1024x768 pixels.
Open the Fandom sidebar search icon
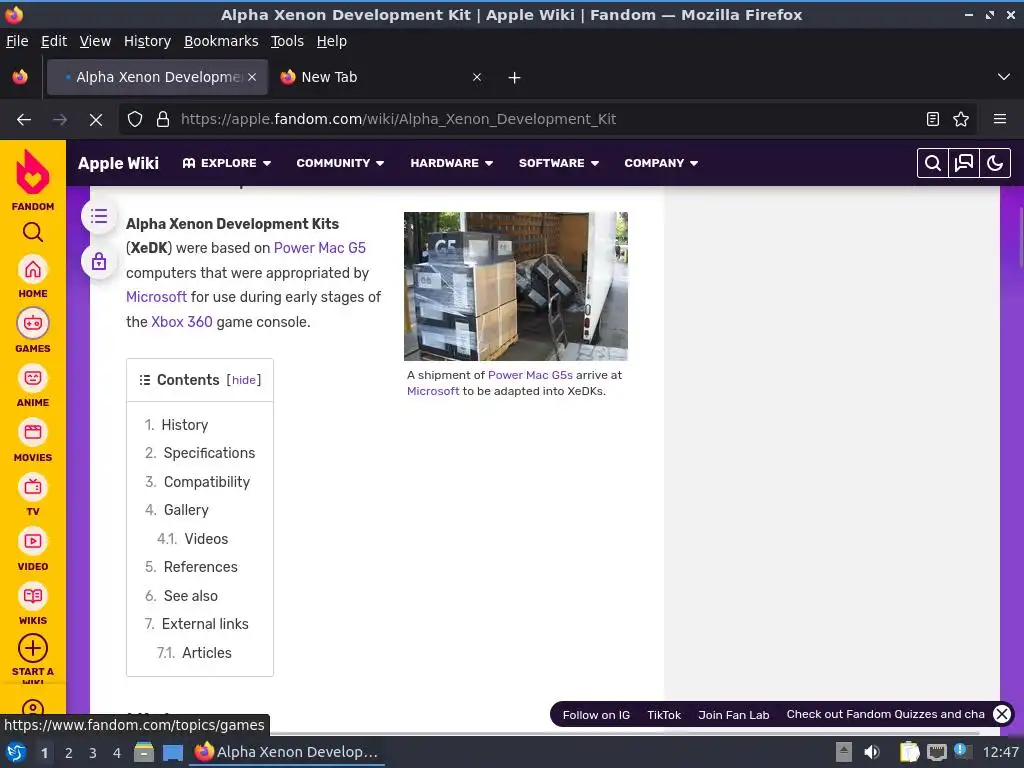tap(33, 232)
